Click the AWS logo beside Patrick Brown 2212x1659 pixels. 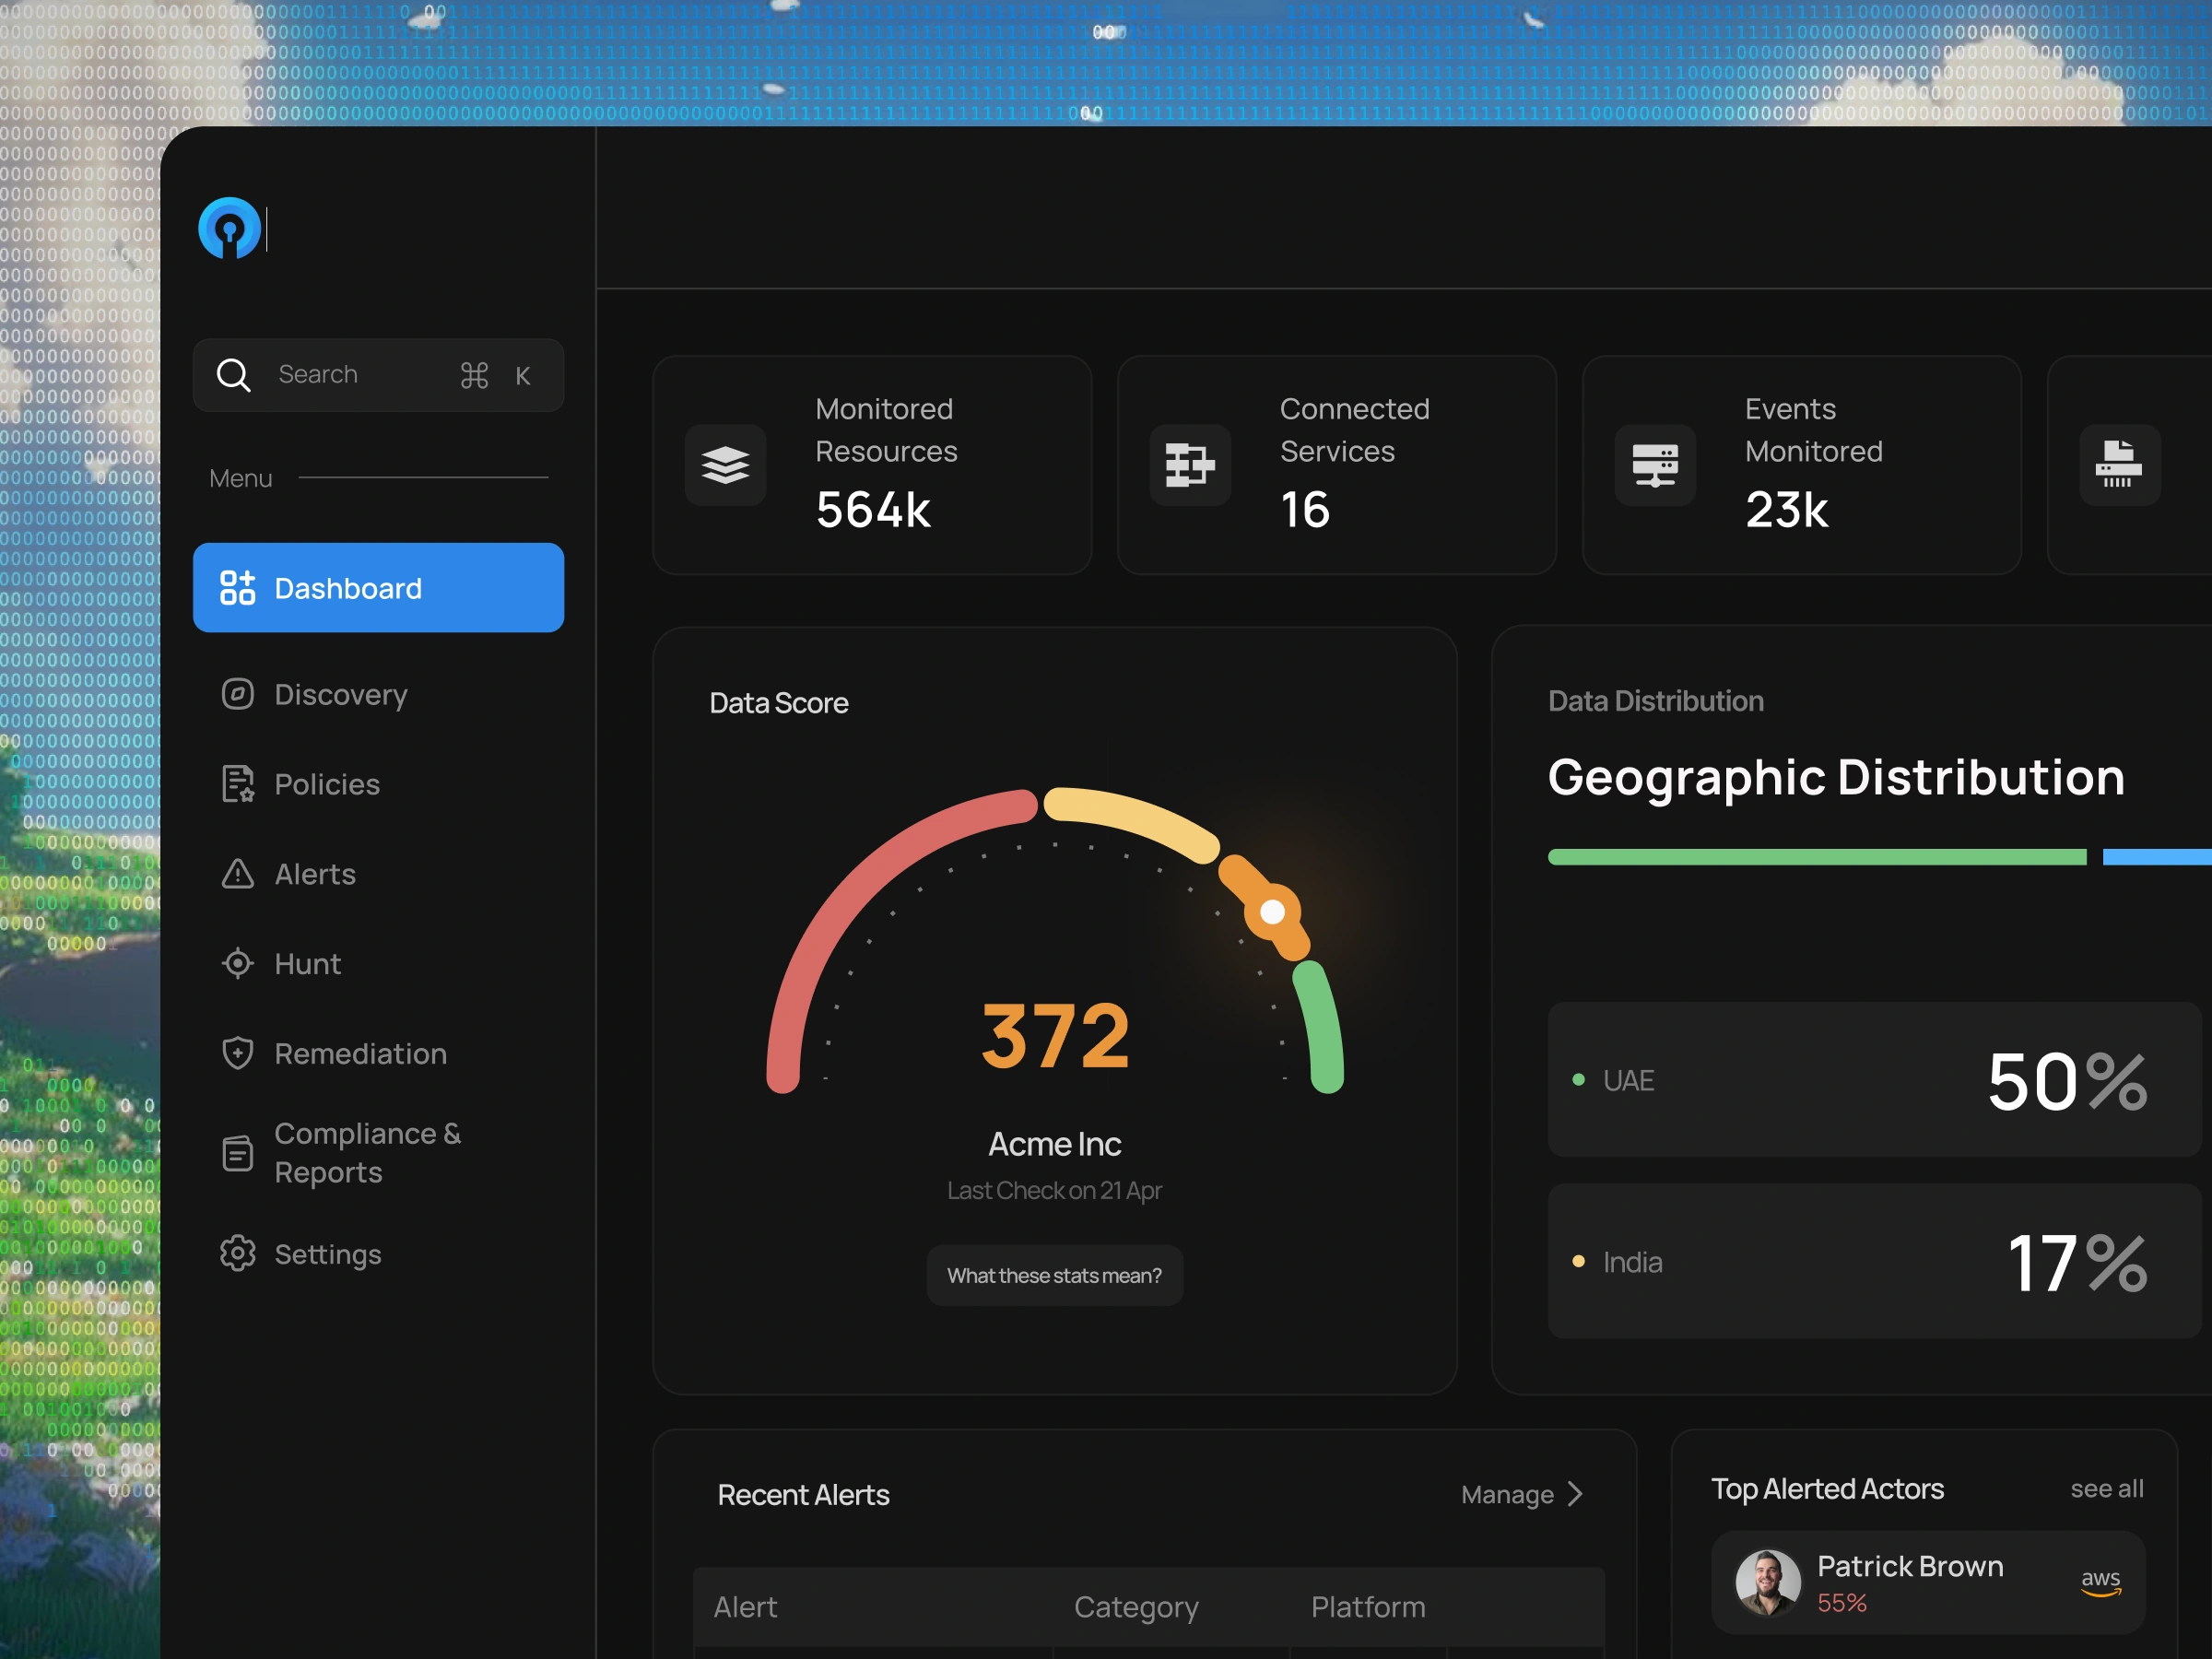point(2100,1582)
